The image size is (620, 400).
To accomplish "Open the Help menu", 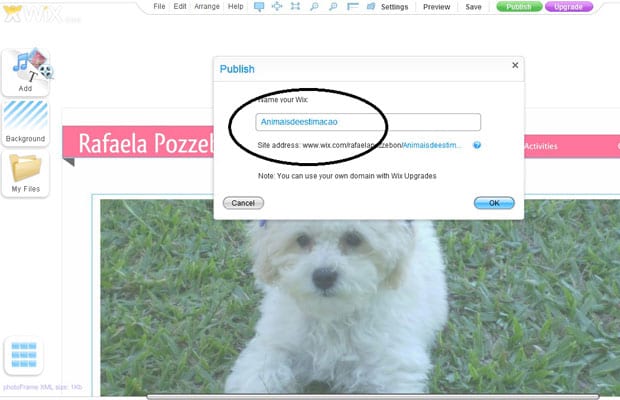I will pos(236,6).
